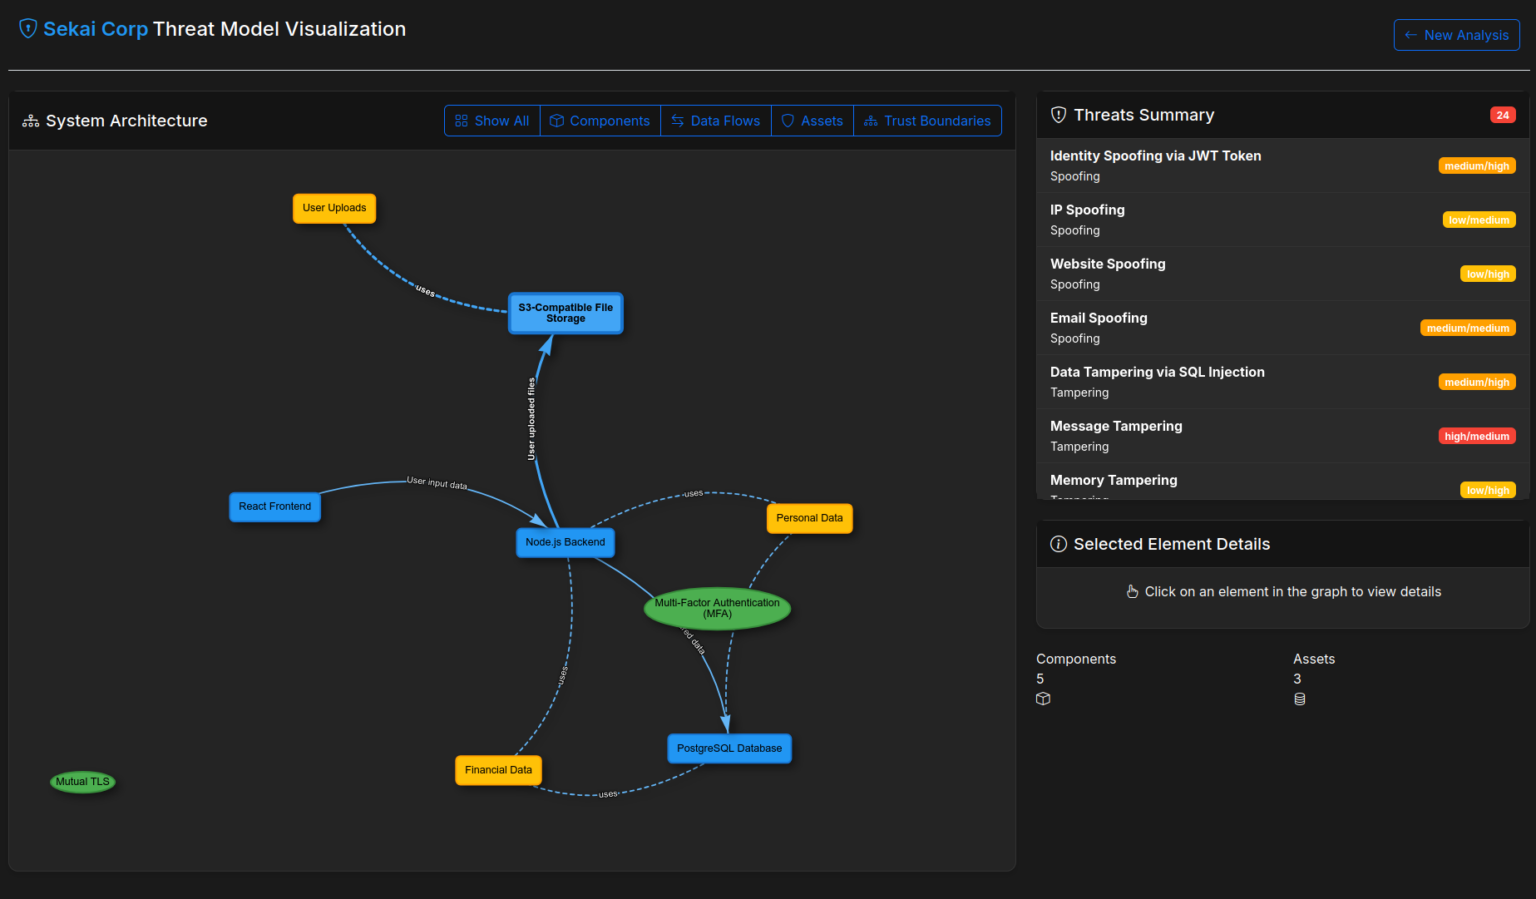Click the arrows icon on Data Flows filter

[x=681, y=120]
